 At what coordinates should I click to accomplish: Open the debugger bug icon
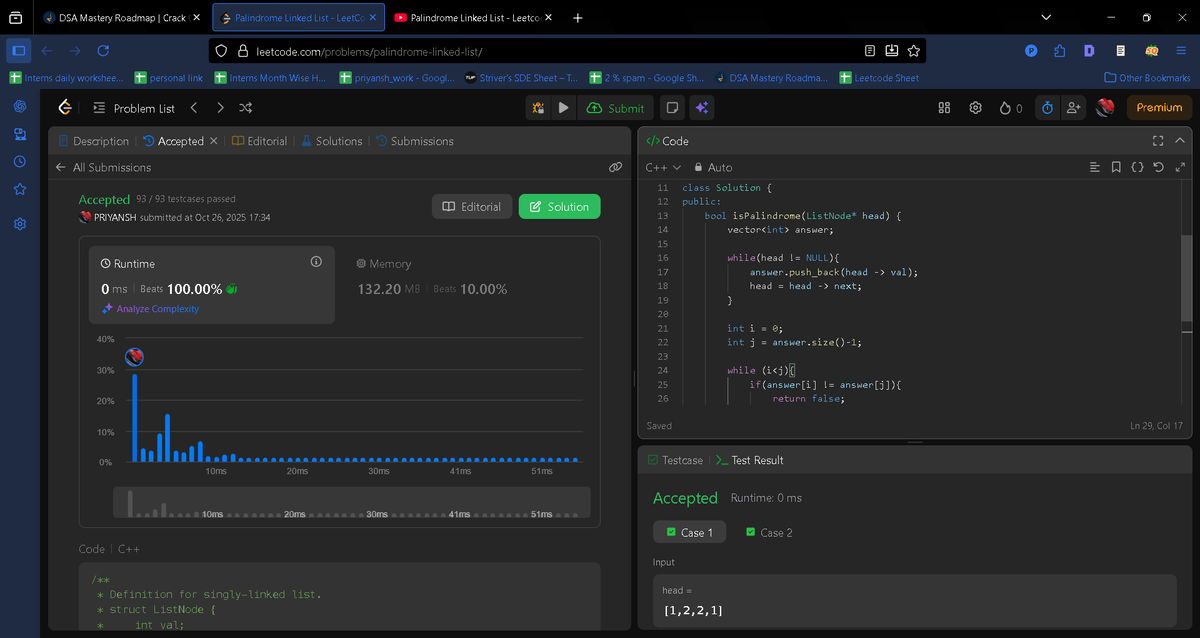click(539, 108)
